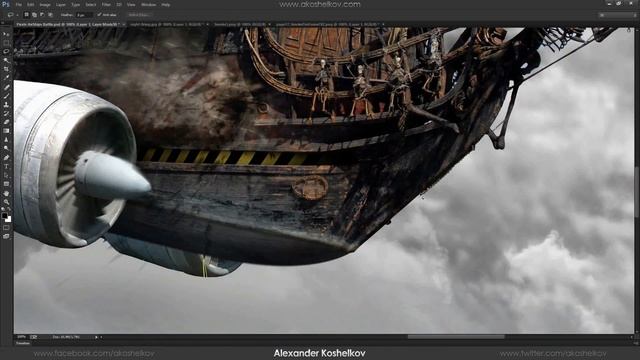Open status bar document info arrow
This screenshot has height=360, width=640.
tap(96, 337)
